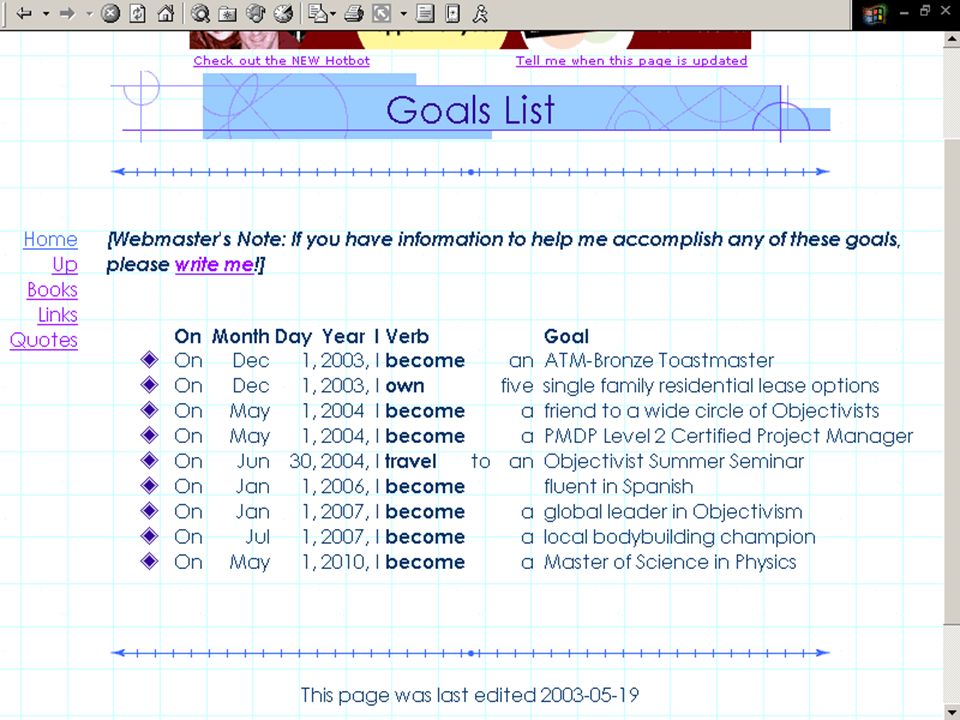Click the diamond bullet beside PMDP Level 2
960x720 pixels.
click(x=149, y=435)
